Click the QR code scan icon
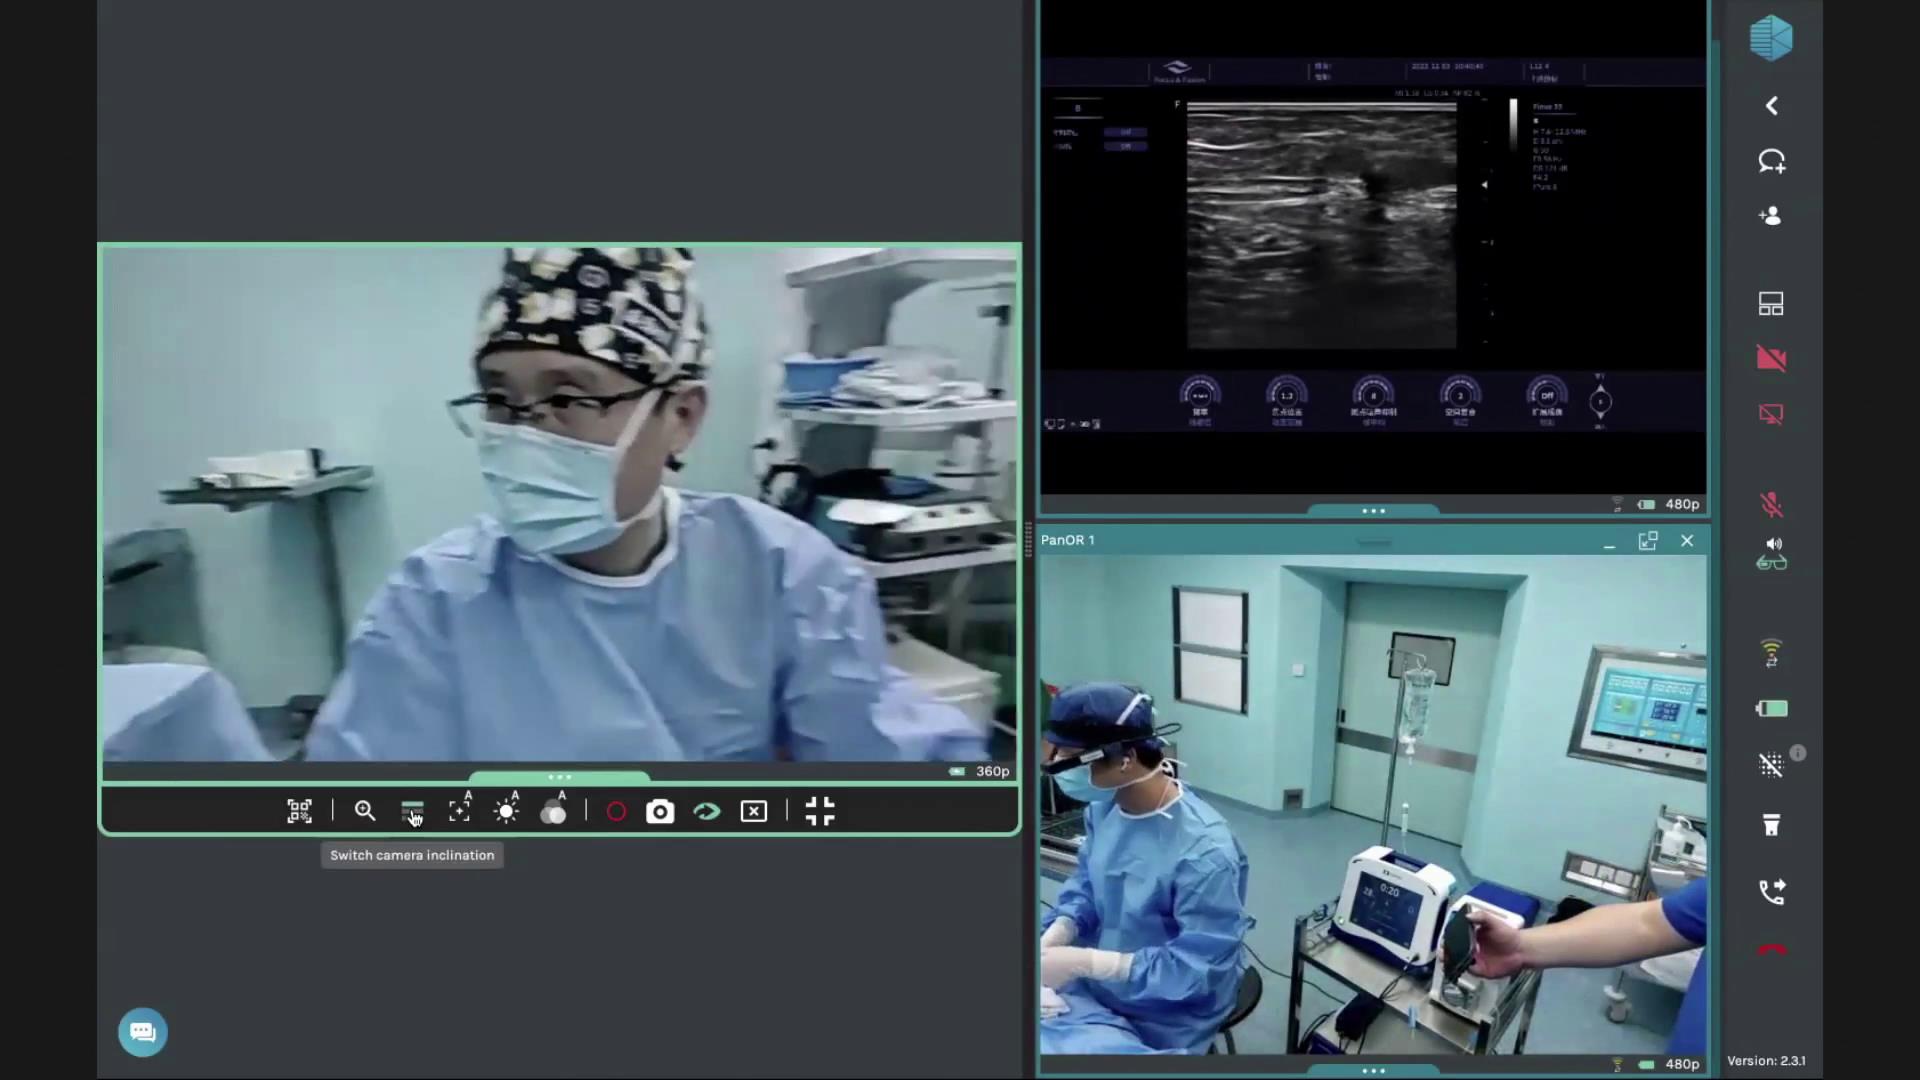 pyautogui.click(x=299, y=811)
